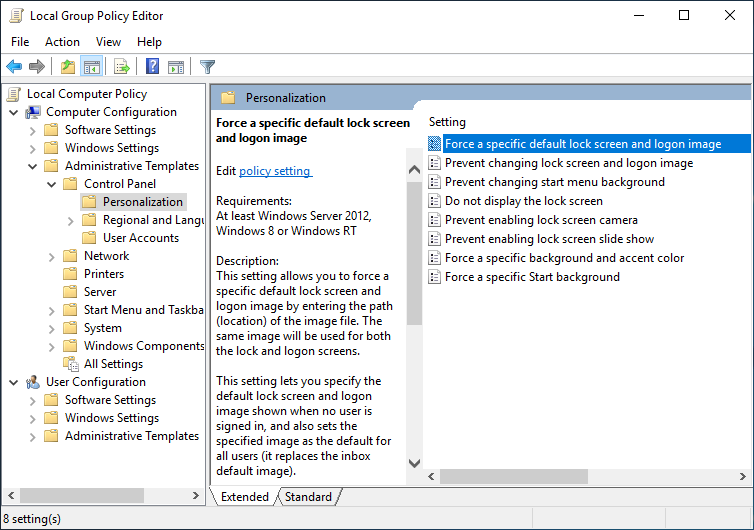Image resolution: width=754 pixels, height=530 pixels.
Task: Click the Up one level folder icon
Action: click(67, 67)
